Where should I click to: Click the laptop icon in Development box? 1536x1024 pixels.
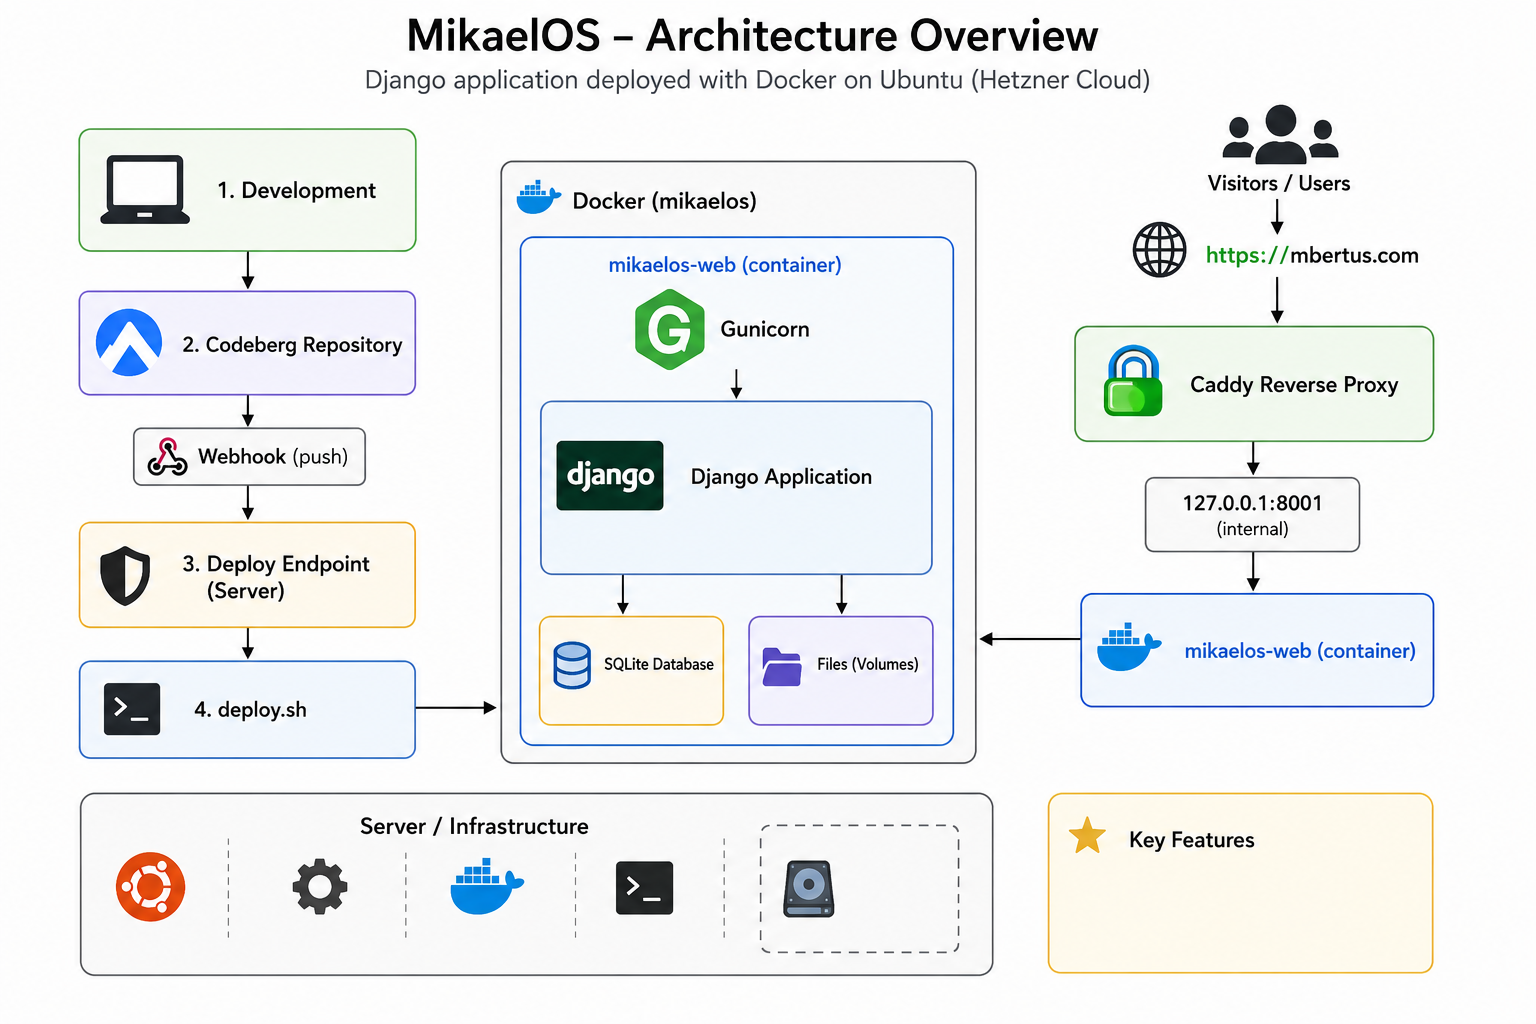pos(145,189)
